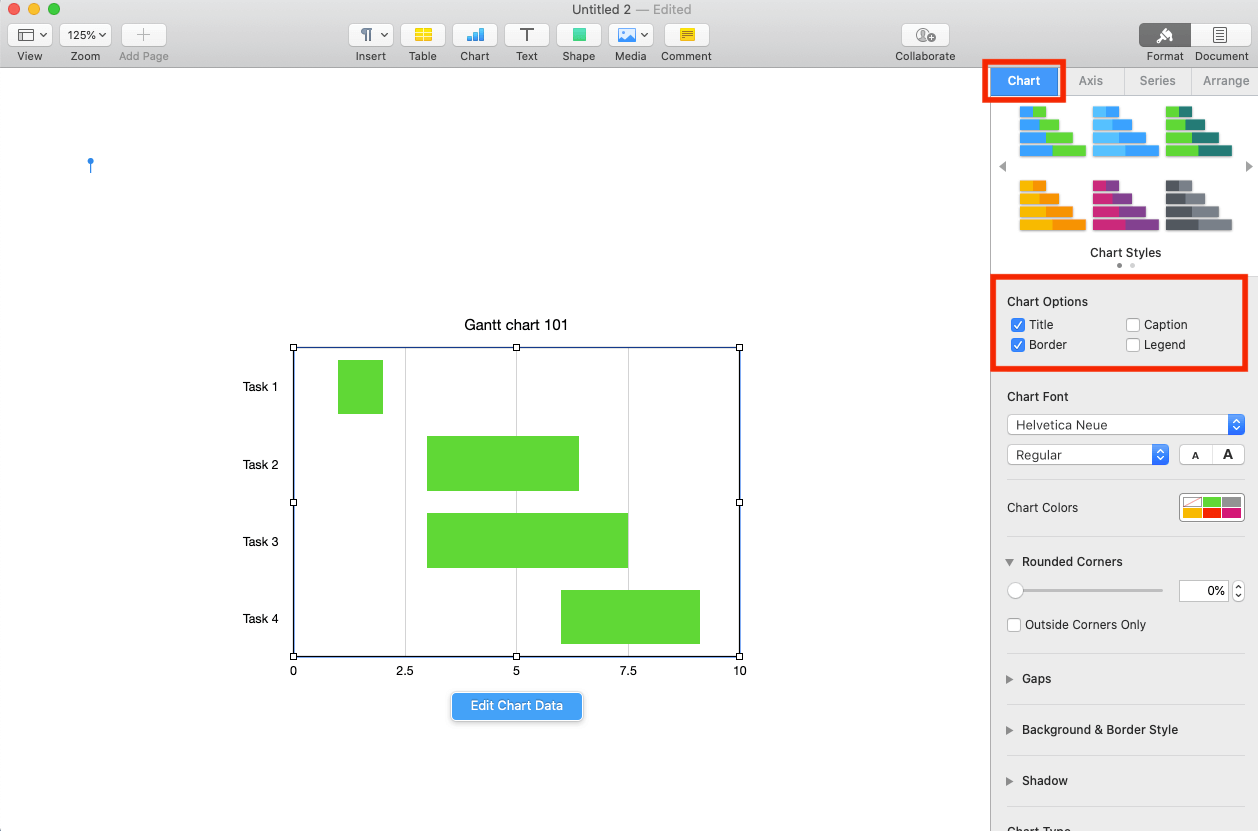The height and width of the screenshot is (831, 1258).
Task: Open the Helvetica Neue font dropdown
Action: tap(1124, 424)
